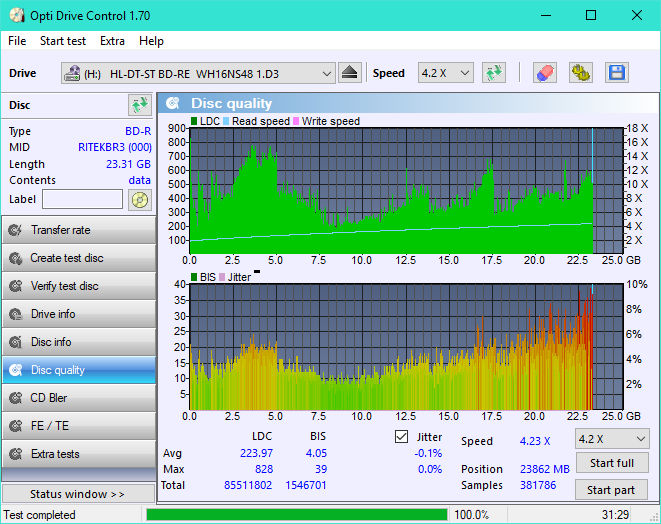Click the BIS total value 1546701
The height and width of the screenshot is (524, 661).
pyautogui.click(x=306, y=485)
